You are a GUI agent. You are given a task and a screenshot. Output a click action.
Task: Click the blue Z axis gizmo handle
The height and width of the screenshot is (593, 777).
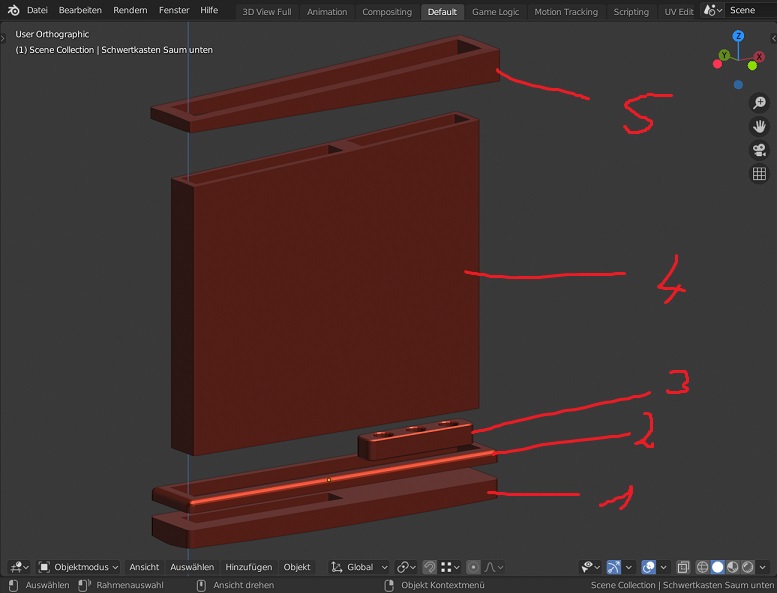(738, 36)
